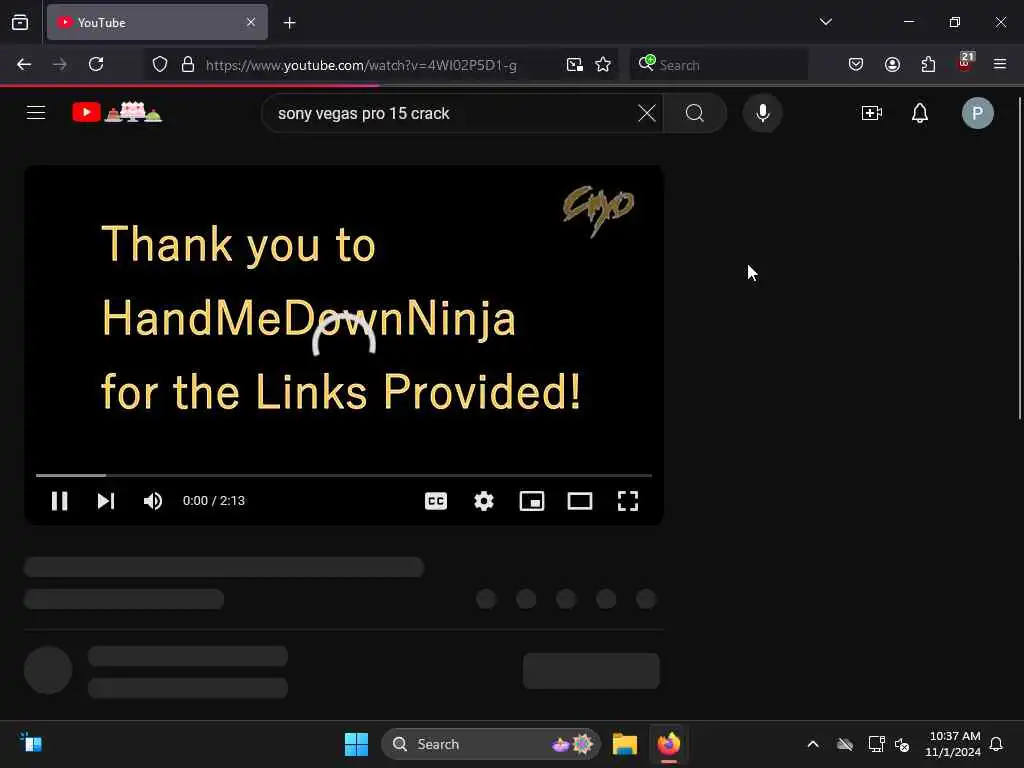
Task: Open the tray network status icon
Action: click(876, 744)
